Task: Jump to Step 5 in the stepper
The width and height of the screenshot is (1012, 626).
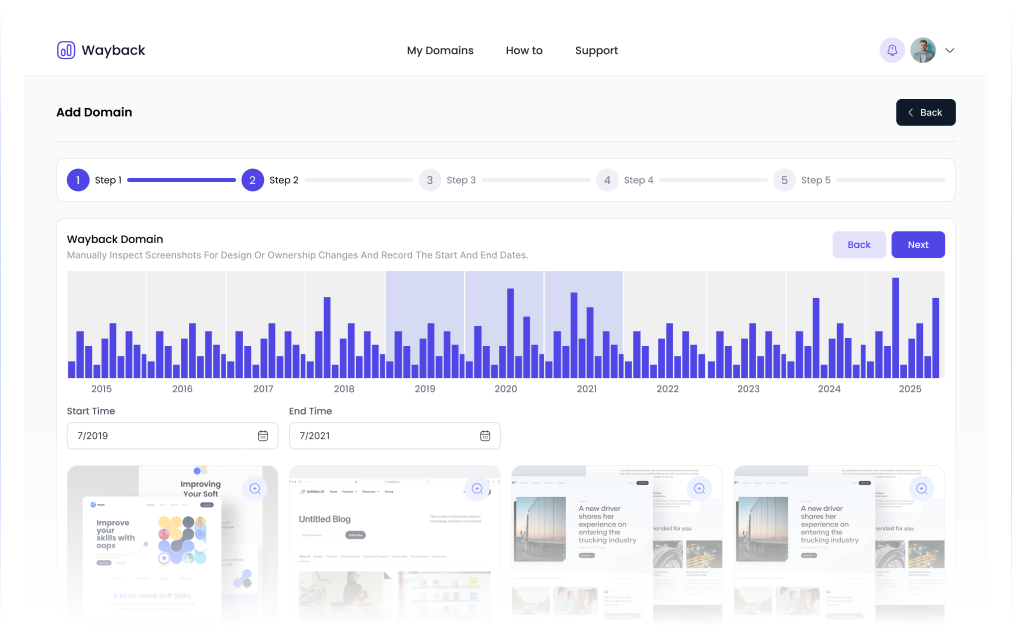Action: tap(785, 180)
